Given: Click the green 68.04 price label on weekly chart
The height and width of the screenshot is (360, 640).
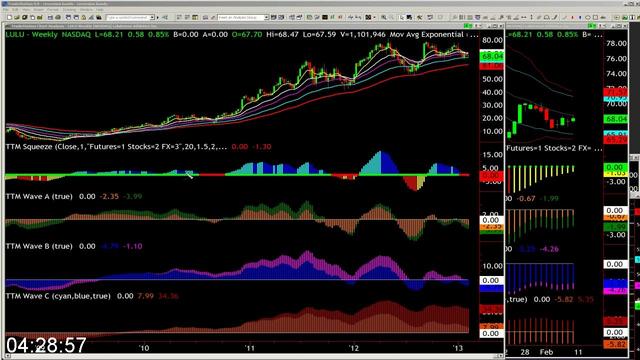Looking at the screenshot, I should click(492, 56).
